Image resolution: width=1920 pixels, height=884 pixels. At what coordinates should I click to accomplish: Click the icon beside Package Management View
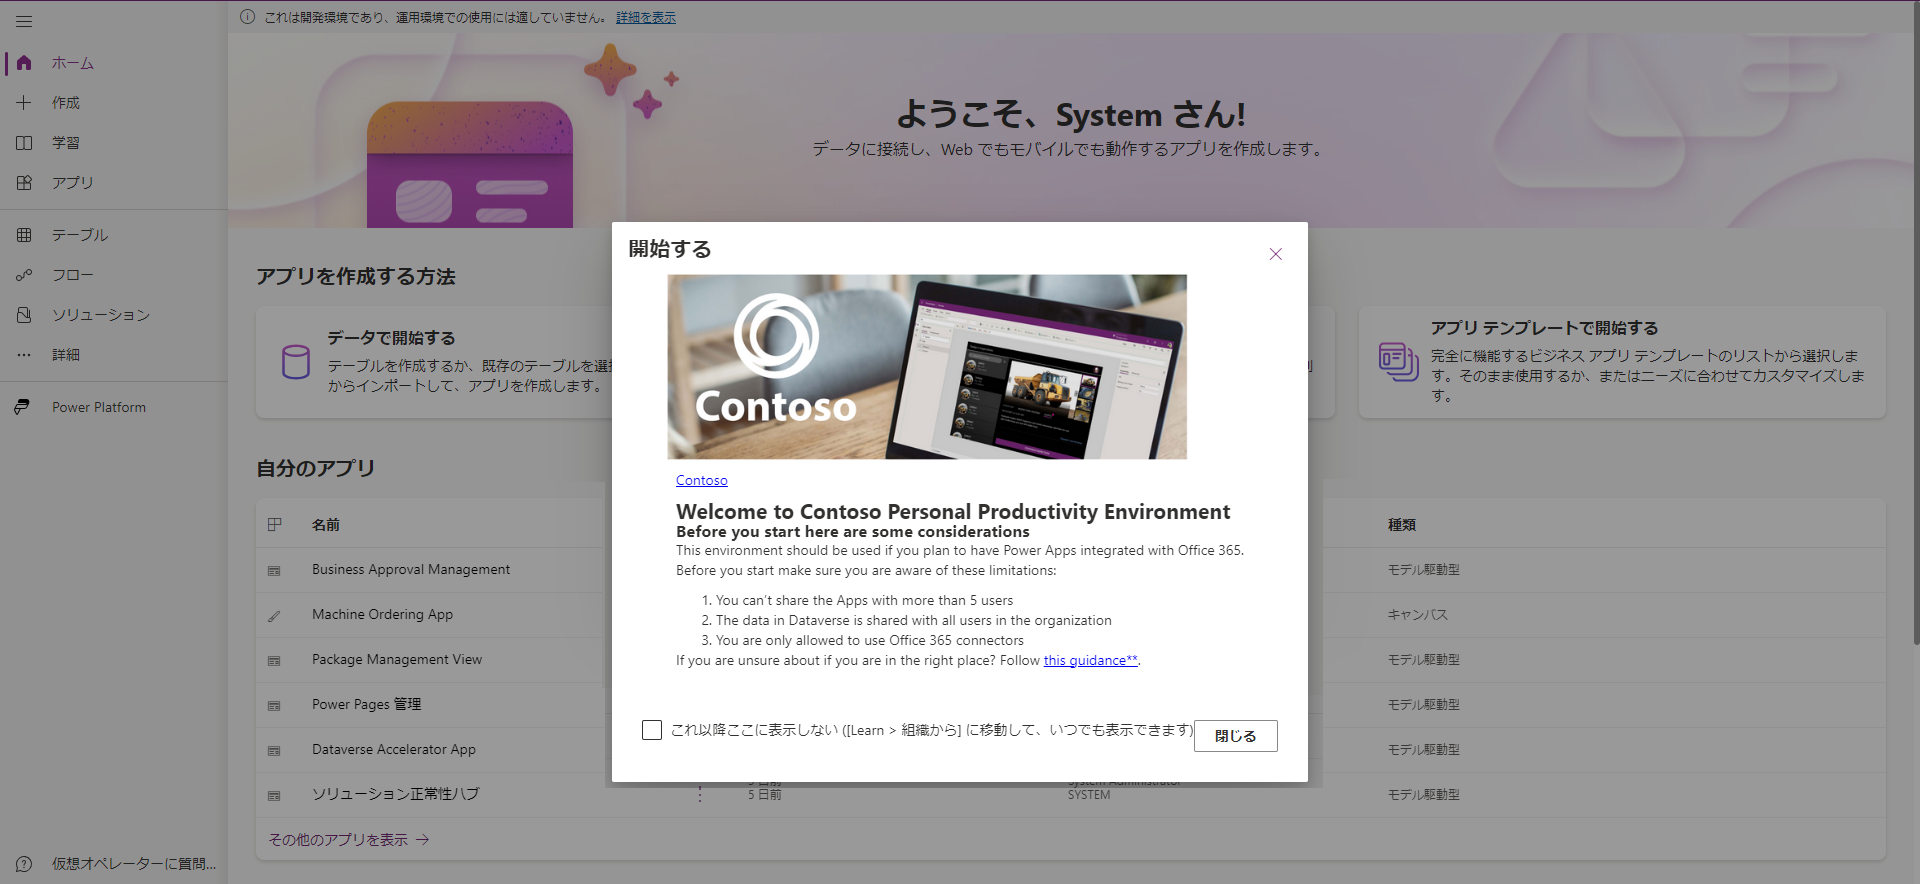pyautogui.click(x=274, y=661)
